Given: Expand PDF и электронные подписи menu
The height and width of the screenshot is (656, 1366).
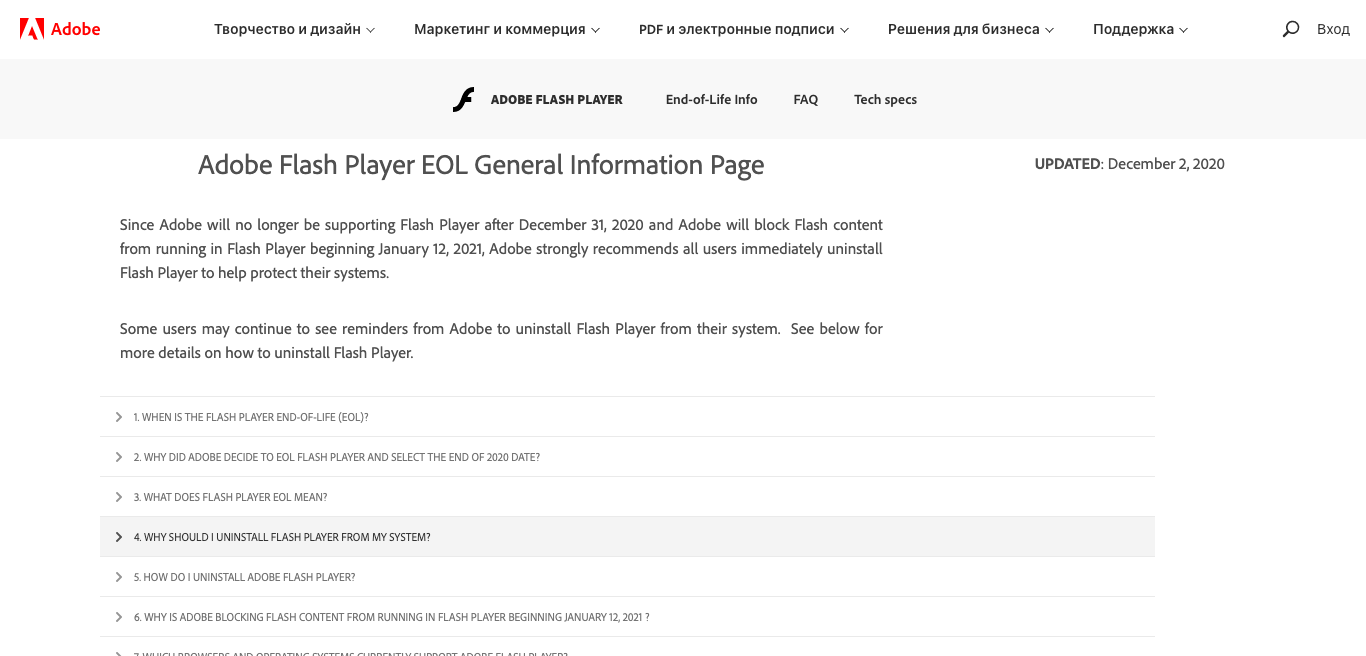Looking at the screenshot, I should (743, 30).
